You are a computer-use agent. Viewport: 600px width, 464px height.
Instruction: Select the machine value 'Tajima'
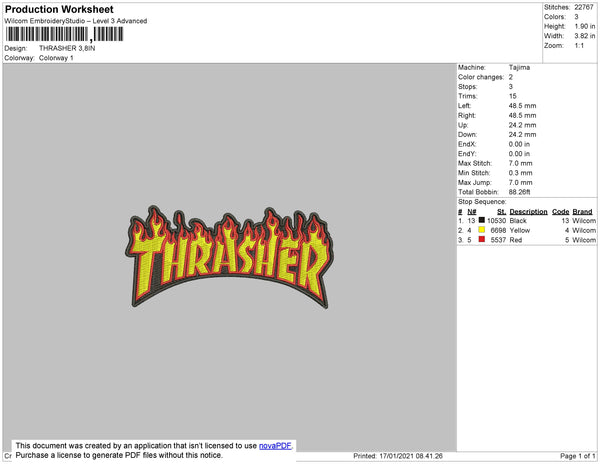coord(519,67)
